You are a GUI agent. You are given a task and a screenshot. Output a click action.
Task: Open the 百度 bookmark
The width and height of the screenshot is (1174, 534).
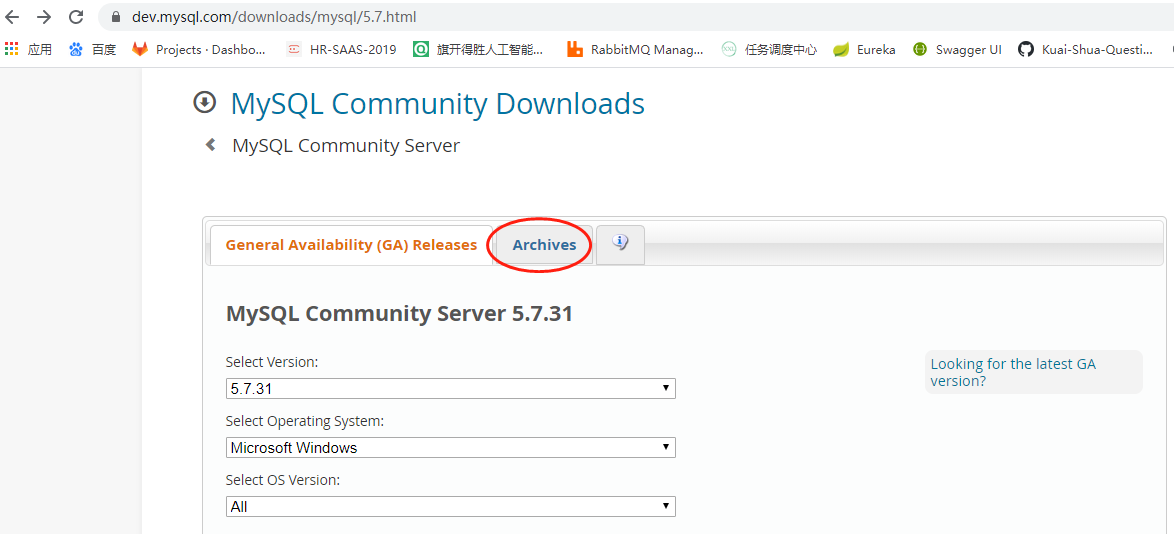click(92, 49)
